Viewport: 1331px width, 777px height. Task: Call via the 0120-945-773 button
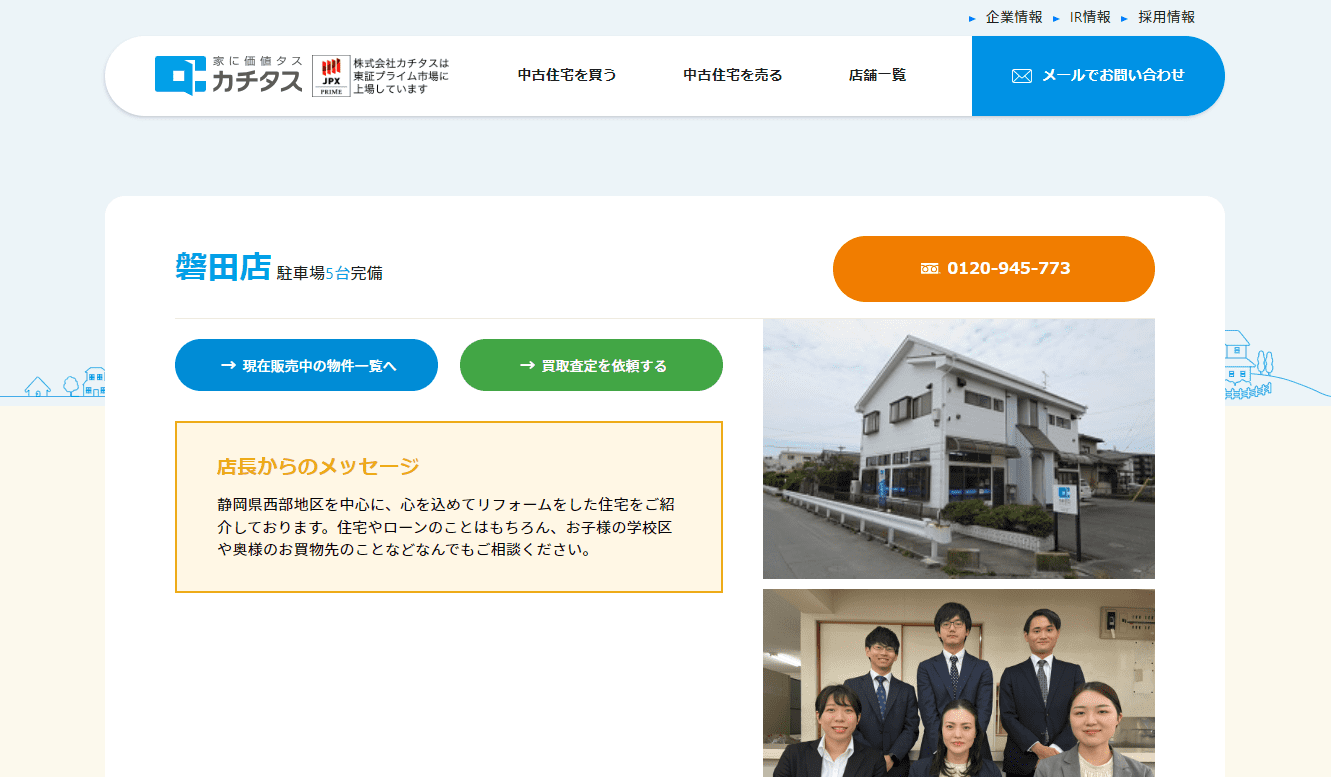click(x=994, y=269)
